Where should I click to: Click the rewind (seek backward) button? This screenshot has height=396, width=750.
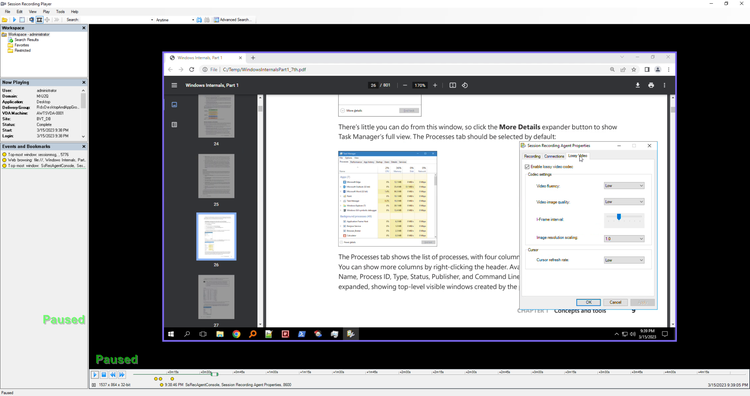(113, 375)
